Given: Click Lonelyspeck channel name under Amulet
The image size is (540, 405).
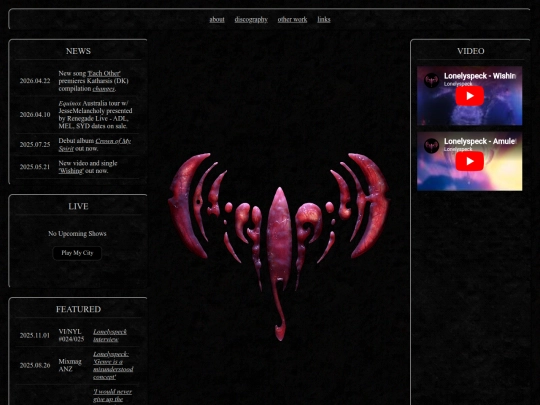Looking at the screenshot, I should 458,149.
